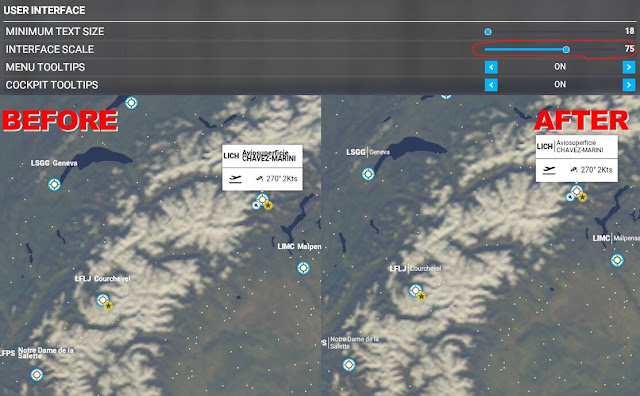Viewport: 640px width, 396px height.
Task: Select Notre Dame de la Salette marker, Before map
Action: pos(37,374)
